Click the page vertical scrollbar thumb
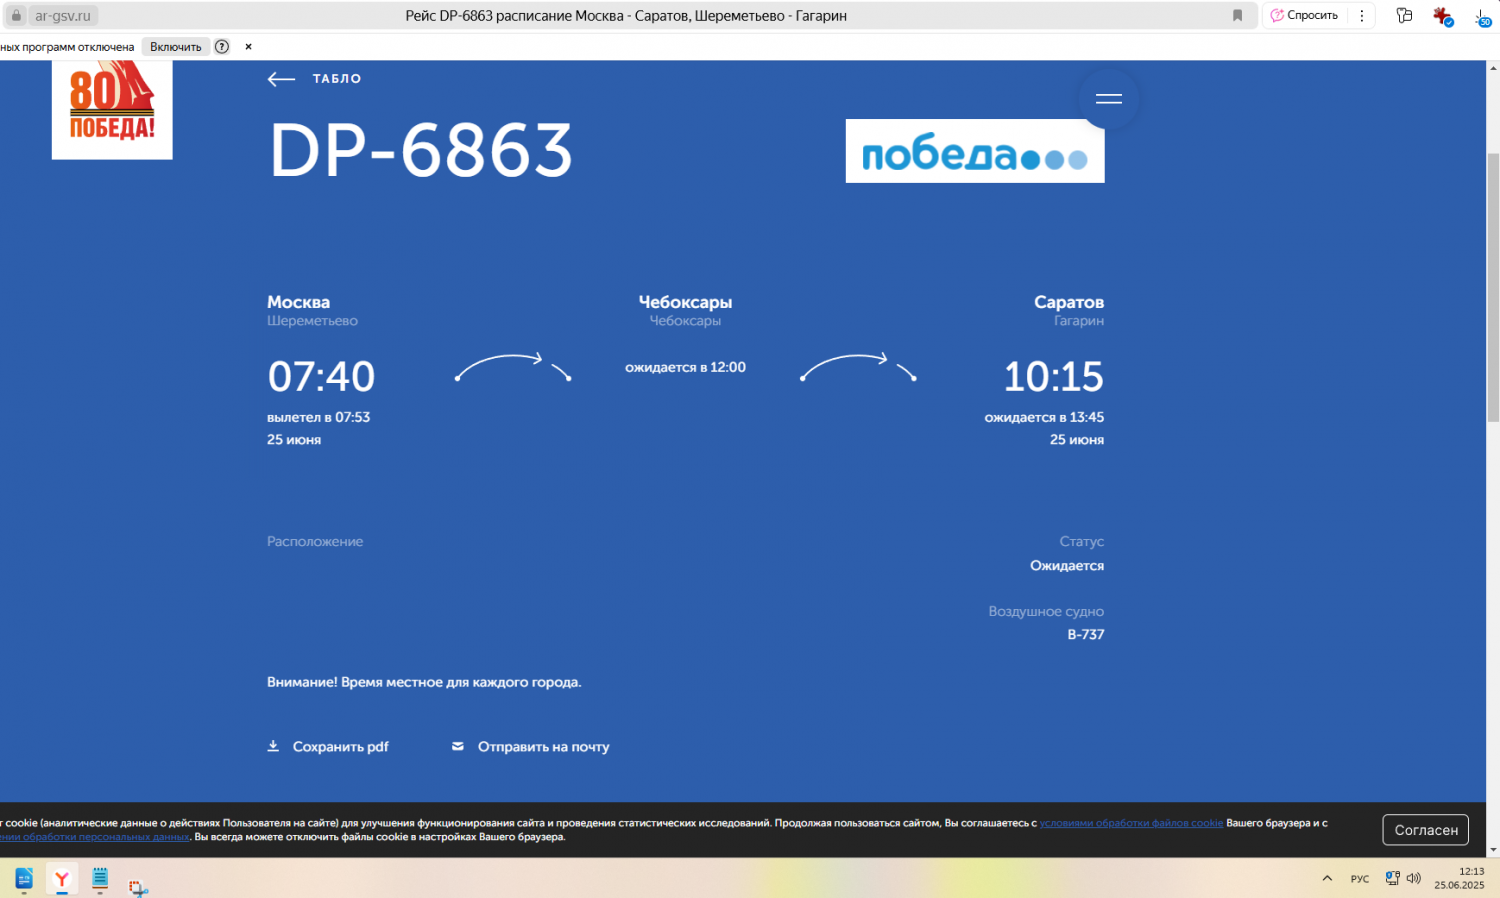 1493,288
